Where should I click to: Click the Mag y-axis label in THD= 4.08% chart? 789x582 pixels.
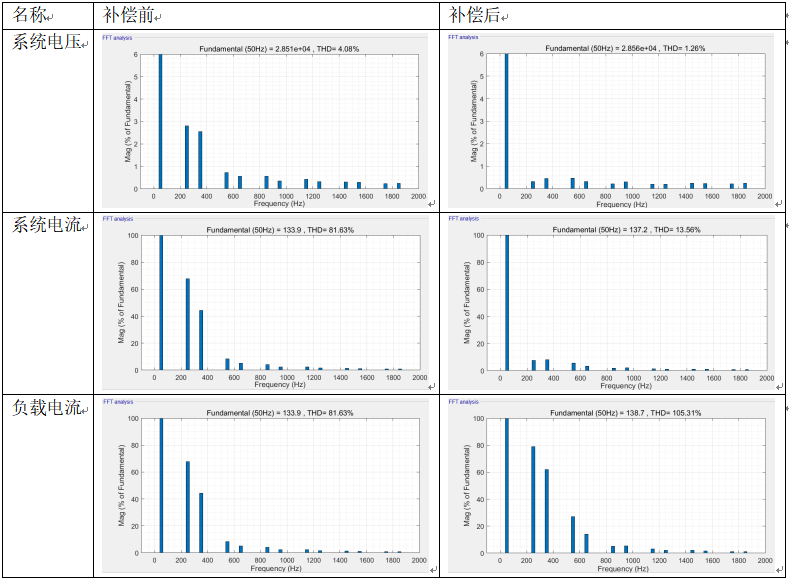pyautogui.click(x=128, y=121)
